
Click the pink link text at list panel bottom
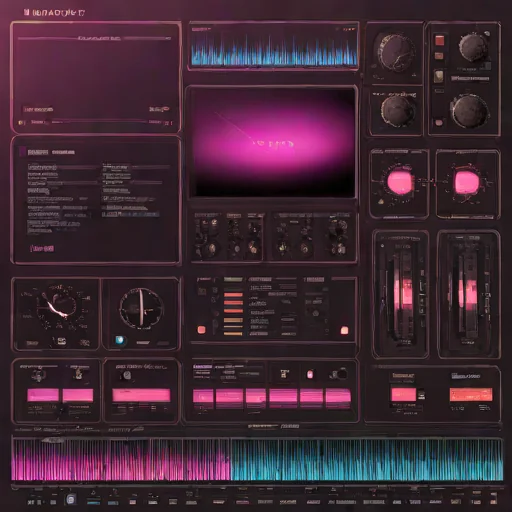pos(42,248)
